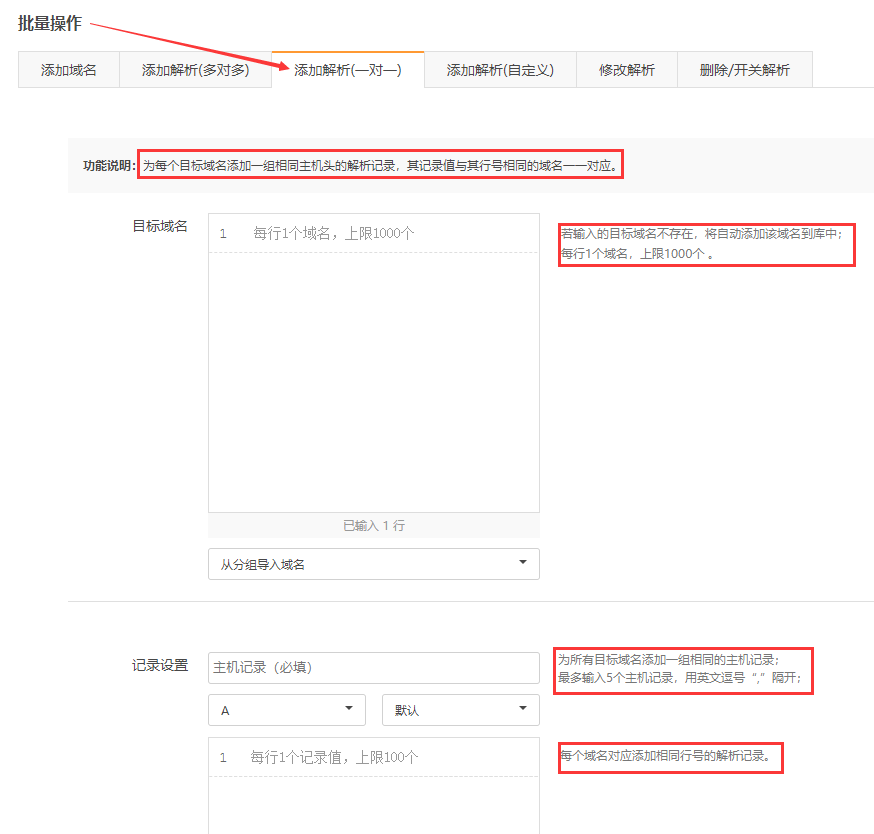Expand the 从分组导入域名 dropdown

[373, 564]
